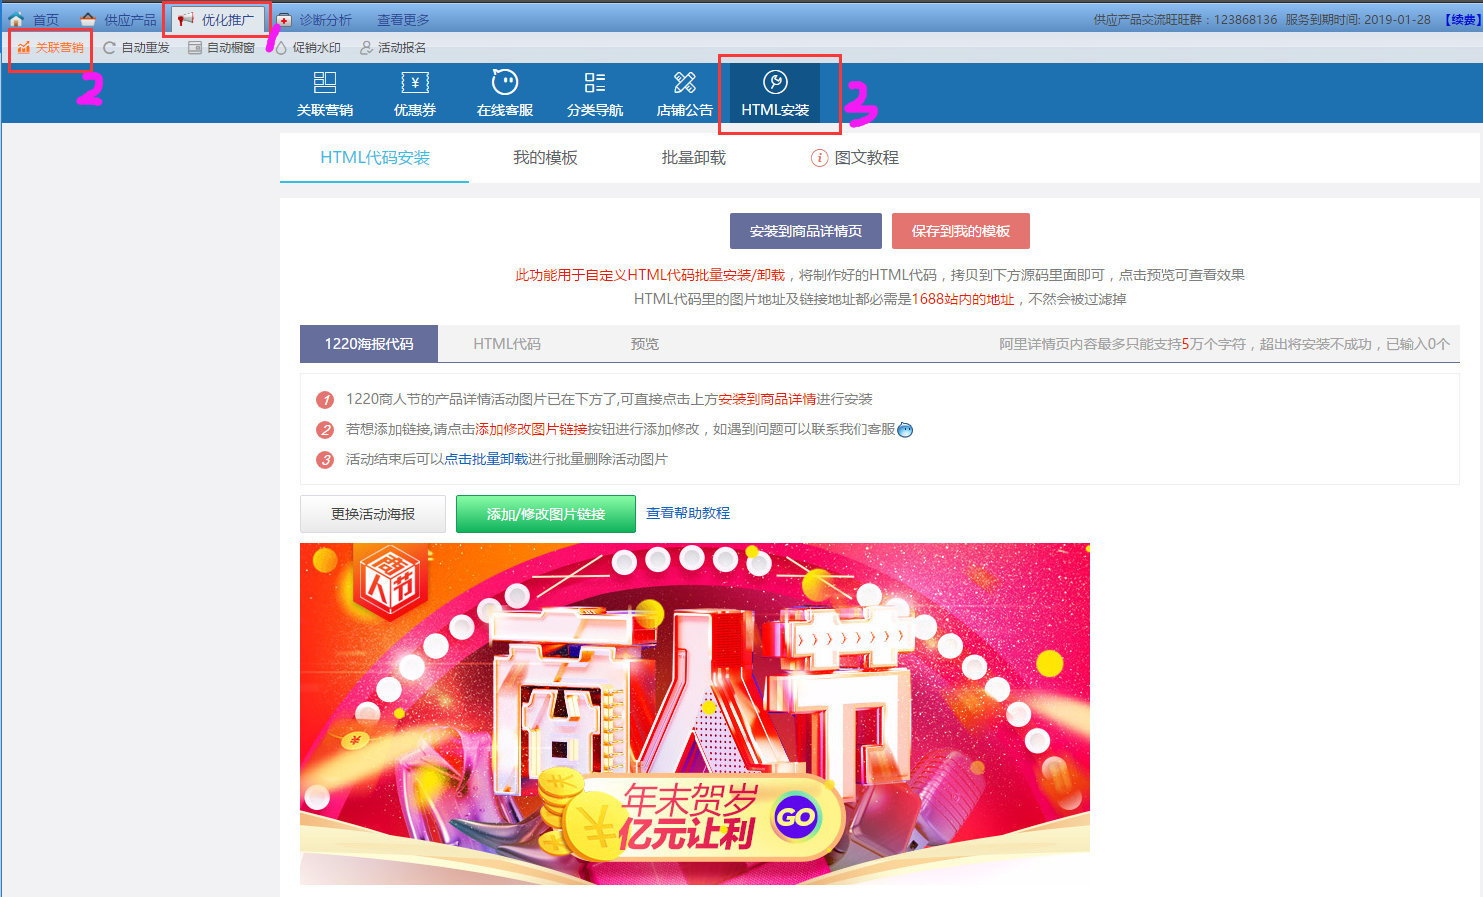The height and width of the screenshot is (897, 1483).
Task: Open 自动重发 in the toolbar
Action: click(136, 47)
